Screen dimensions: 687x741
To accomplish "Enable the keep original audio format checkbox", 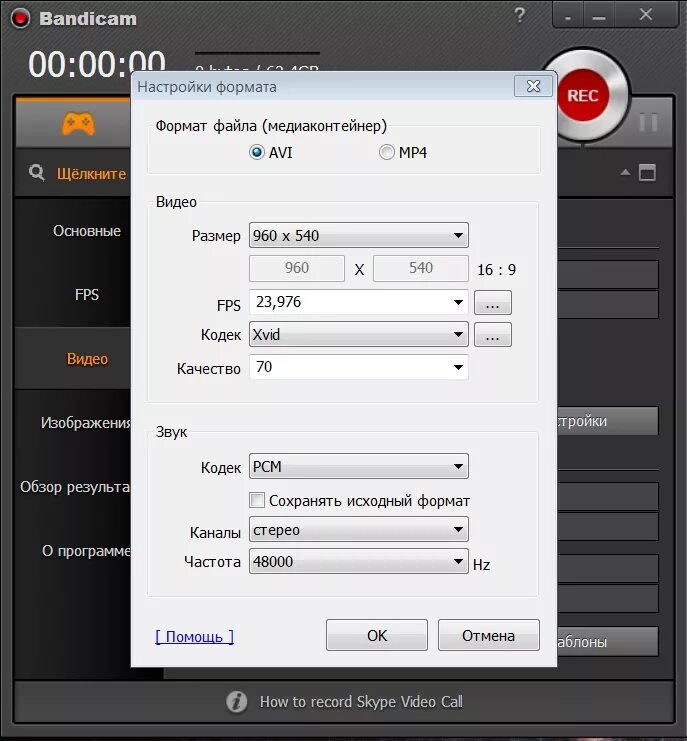I will (257, 500).
